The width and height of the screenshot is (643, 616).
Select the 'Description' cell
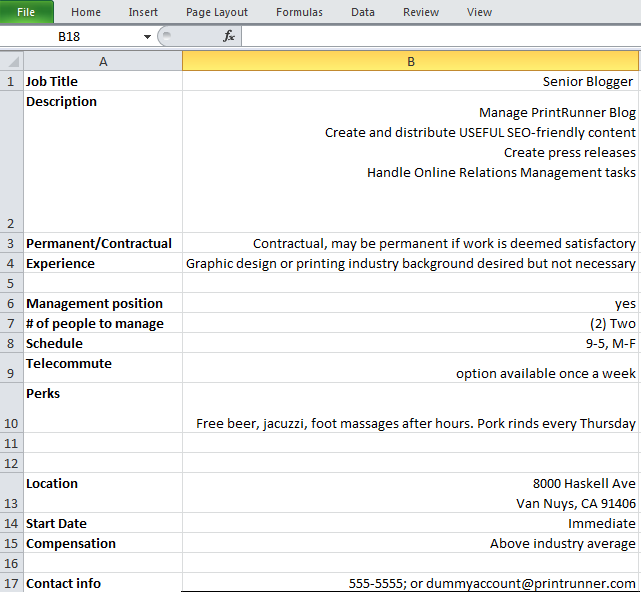point(103,162)
